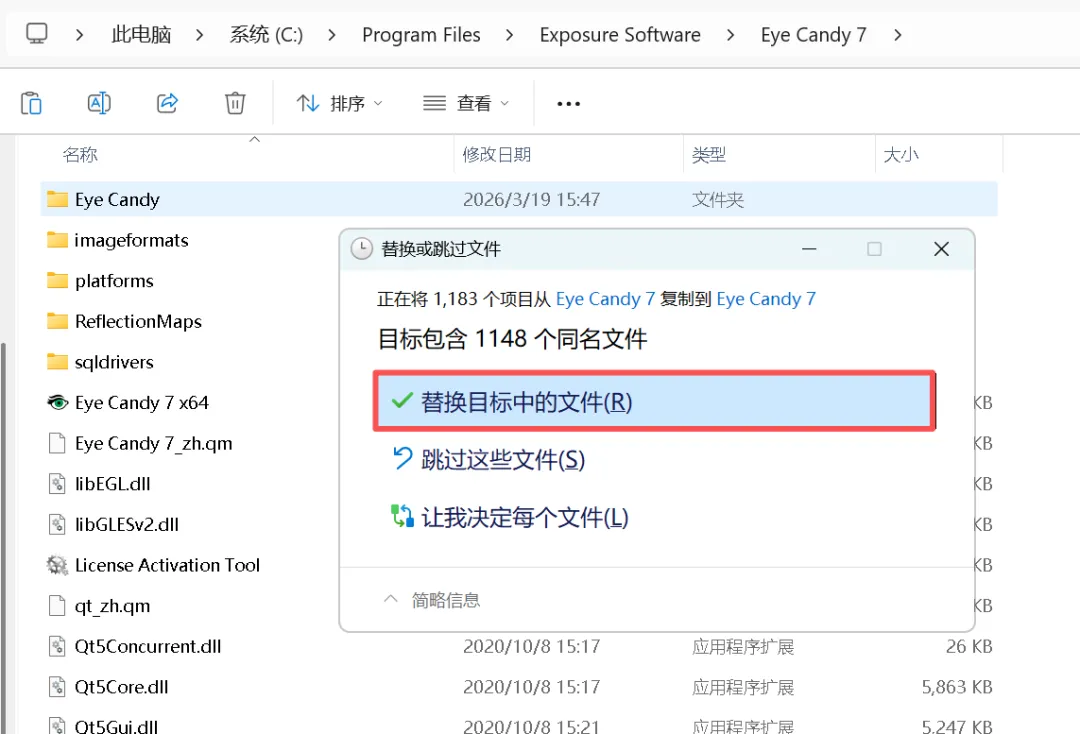1080x734 pixels.
Task: Click the blue skip arrow icon
Action: click(402, 459)
